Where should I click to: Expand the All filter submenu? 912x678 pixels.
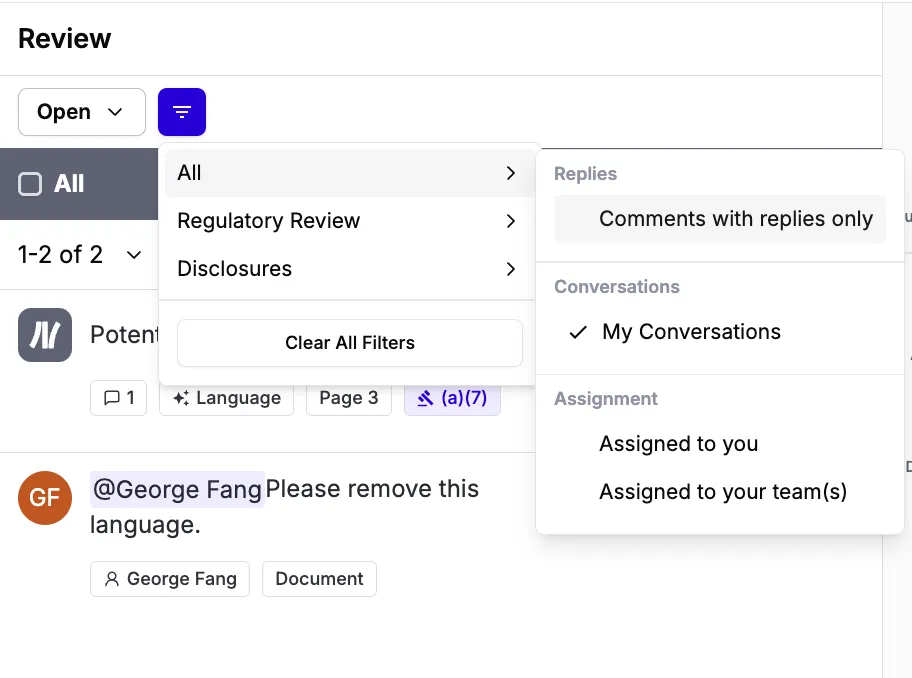[x=349, y=173]
